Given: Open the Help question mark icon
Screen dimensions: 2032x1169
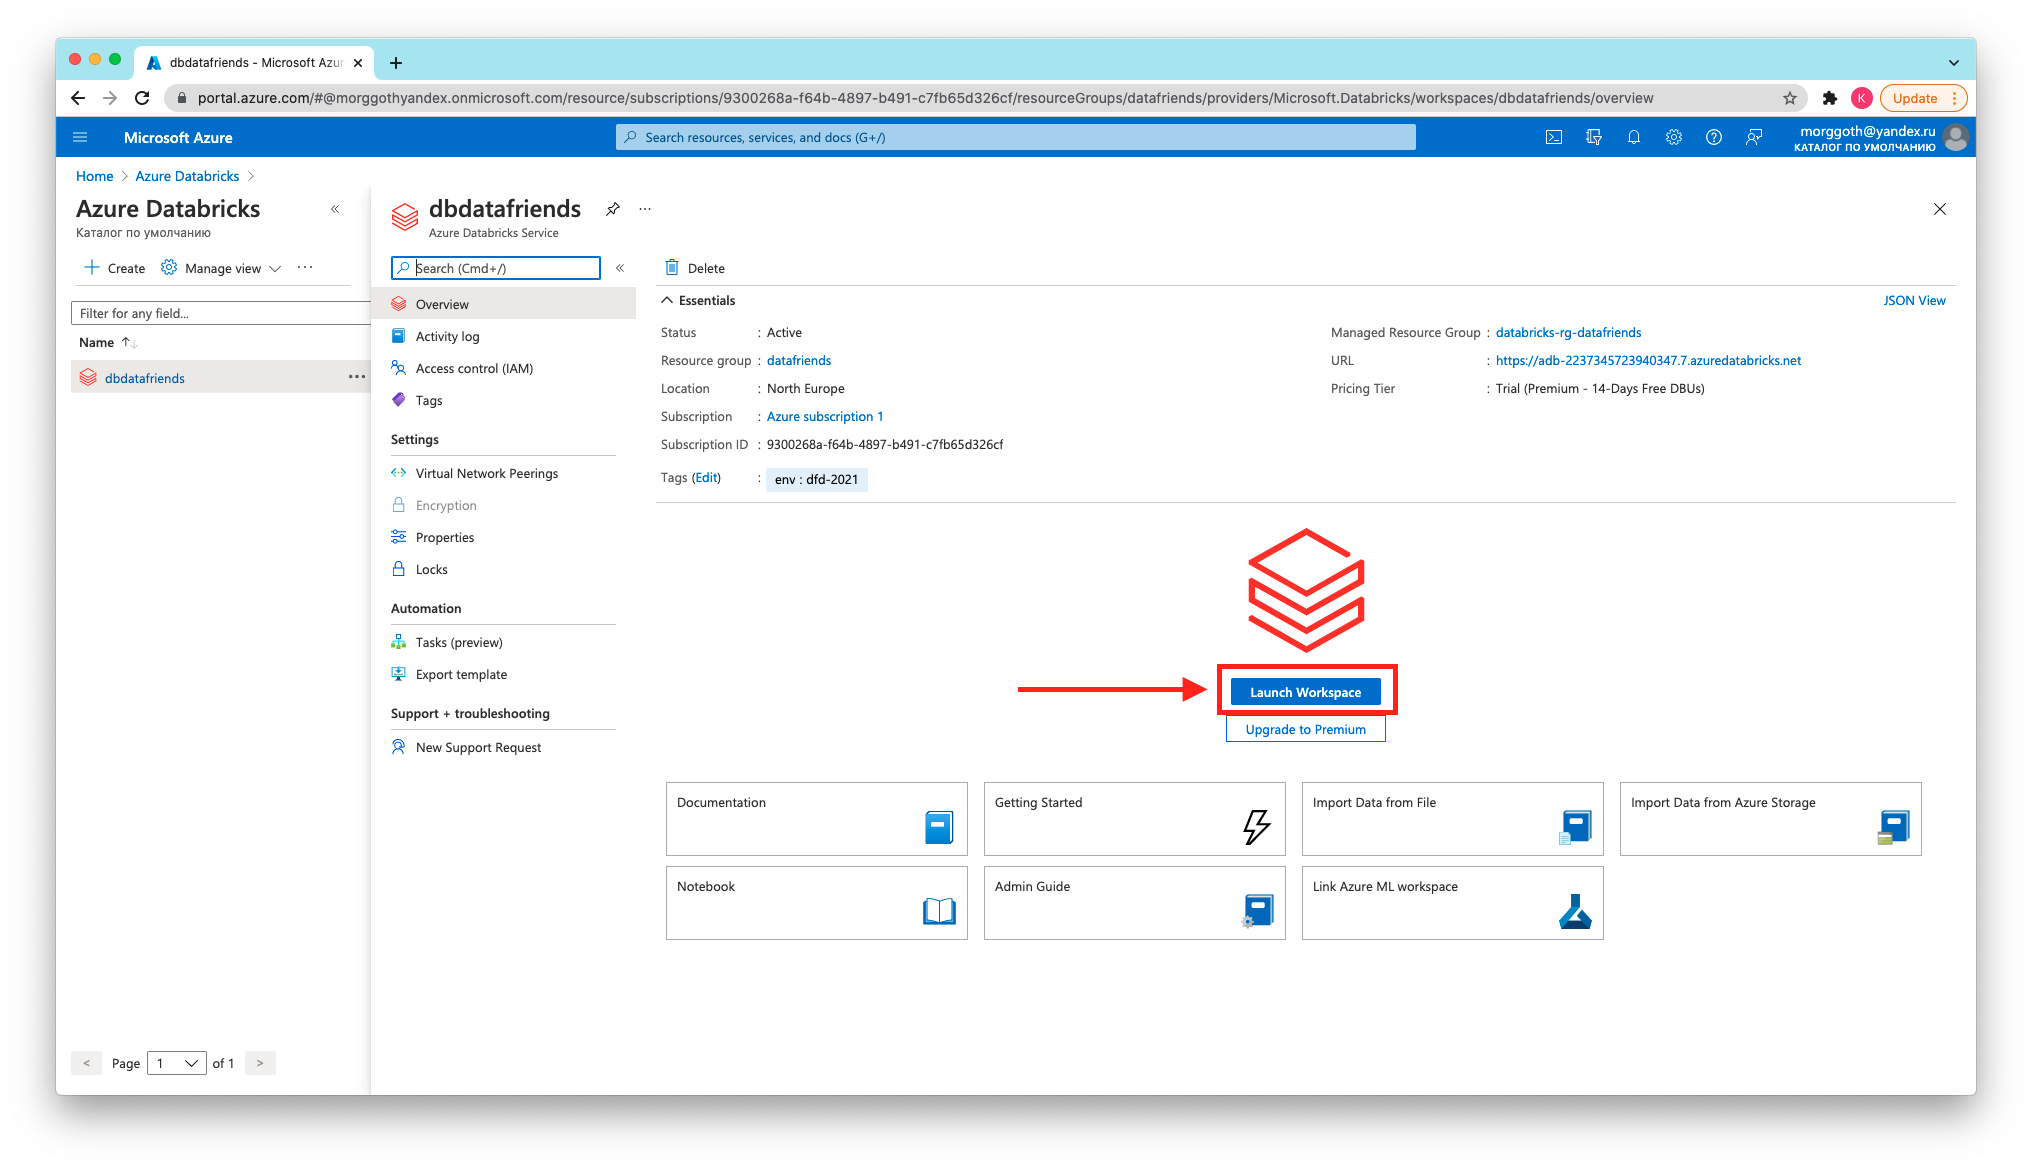Looking at the screenshot, I should pyautogui.click(x=1714, y=137).
